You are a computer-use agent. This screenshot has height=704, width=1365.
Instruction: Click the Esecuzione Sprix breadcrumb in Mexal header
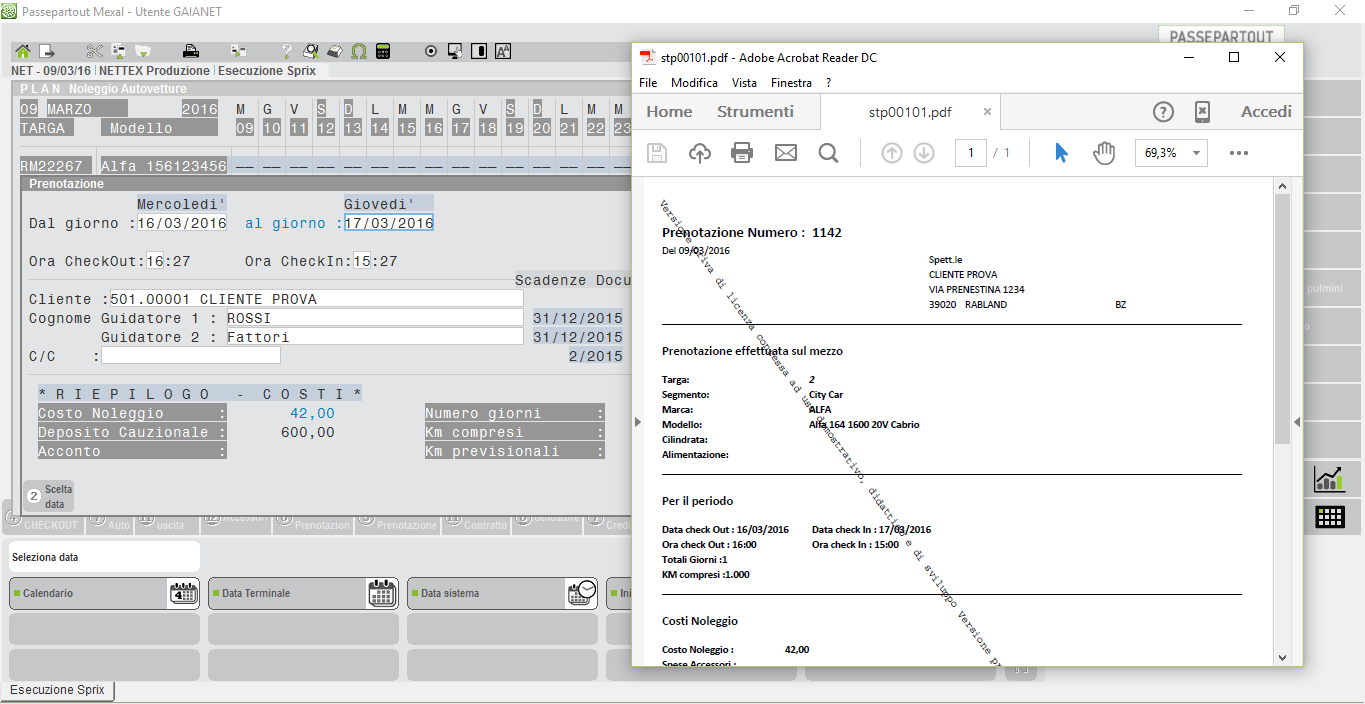266,71
